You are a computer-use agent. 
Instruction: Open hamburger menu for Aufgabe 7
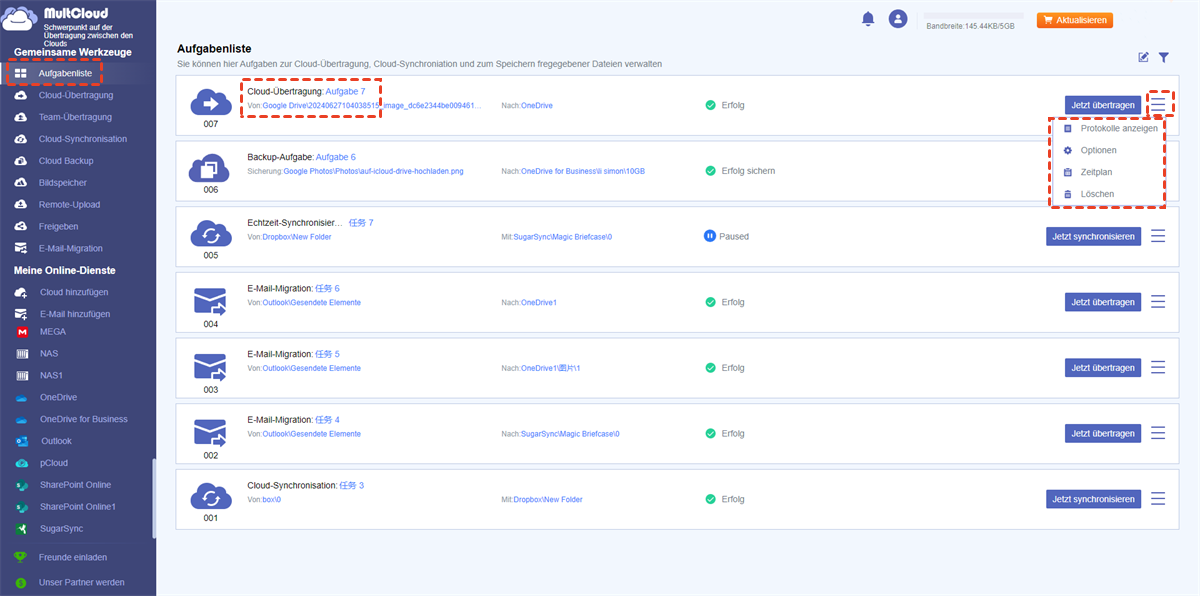click(x=1158, y=104)
